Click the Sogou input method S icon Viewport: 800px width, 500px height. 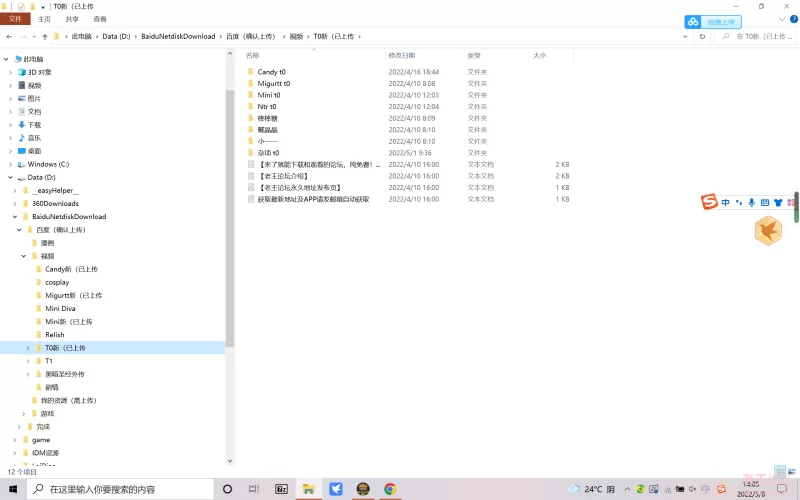709,203
